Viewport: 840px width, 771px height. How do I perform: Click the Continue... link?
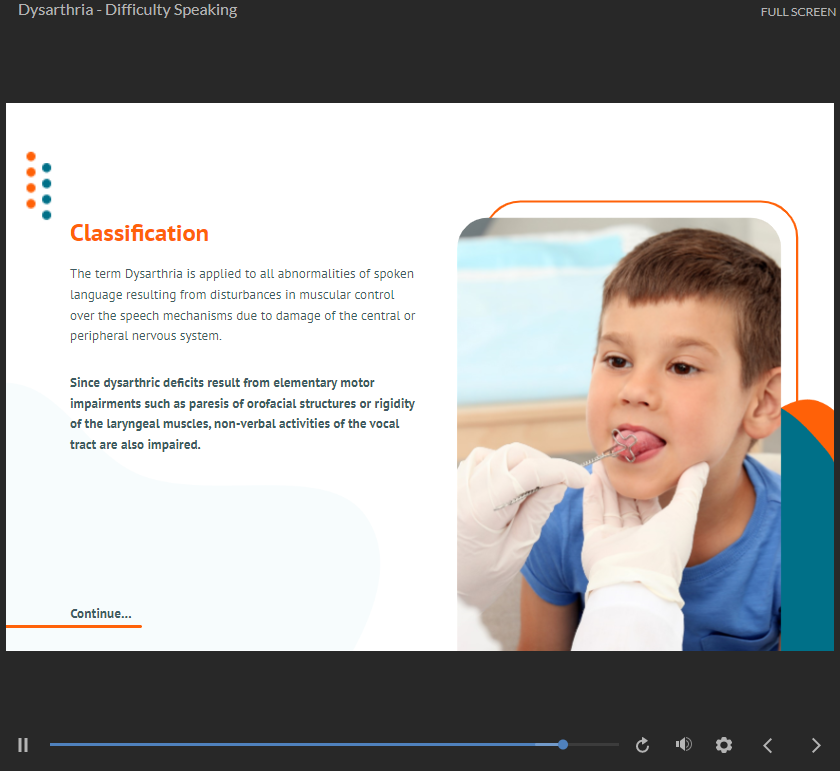100,613
